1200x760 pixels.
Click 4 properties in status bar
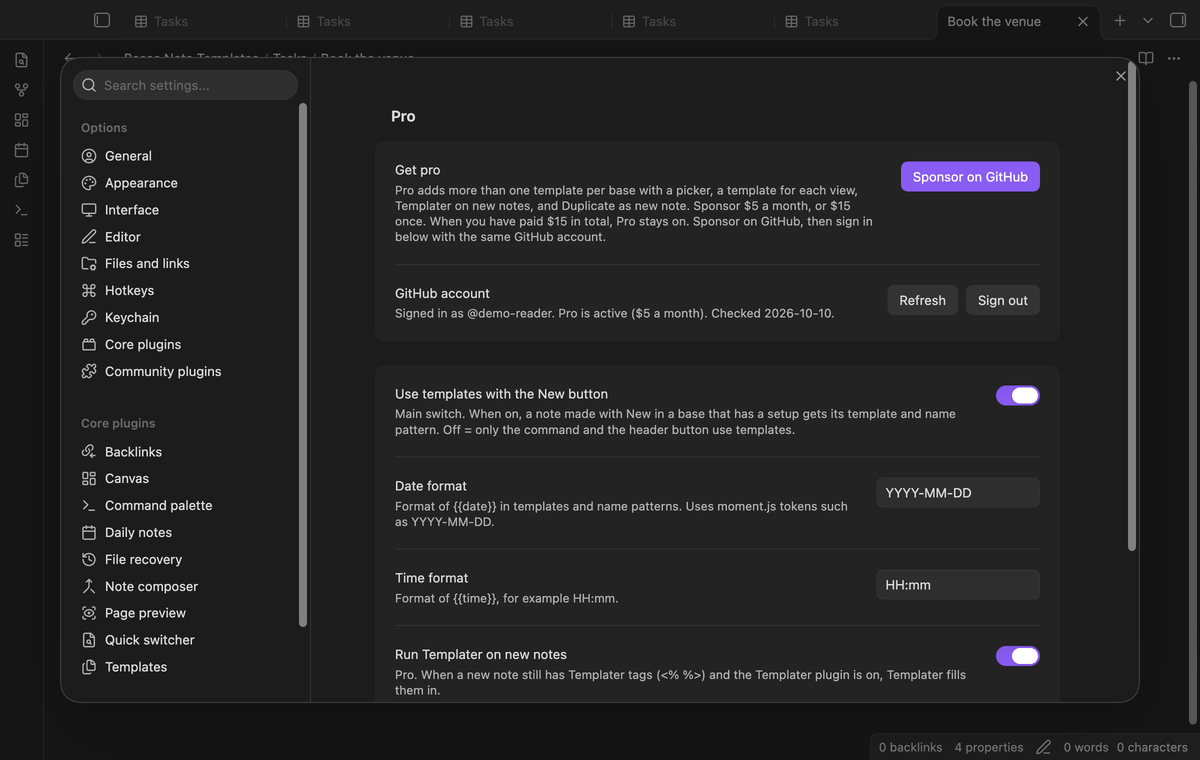point(989,747)
